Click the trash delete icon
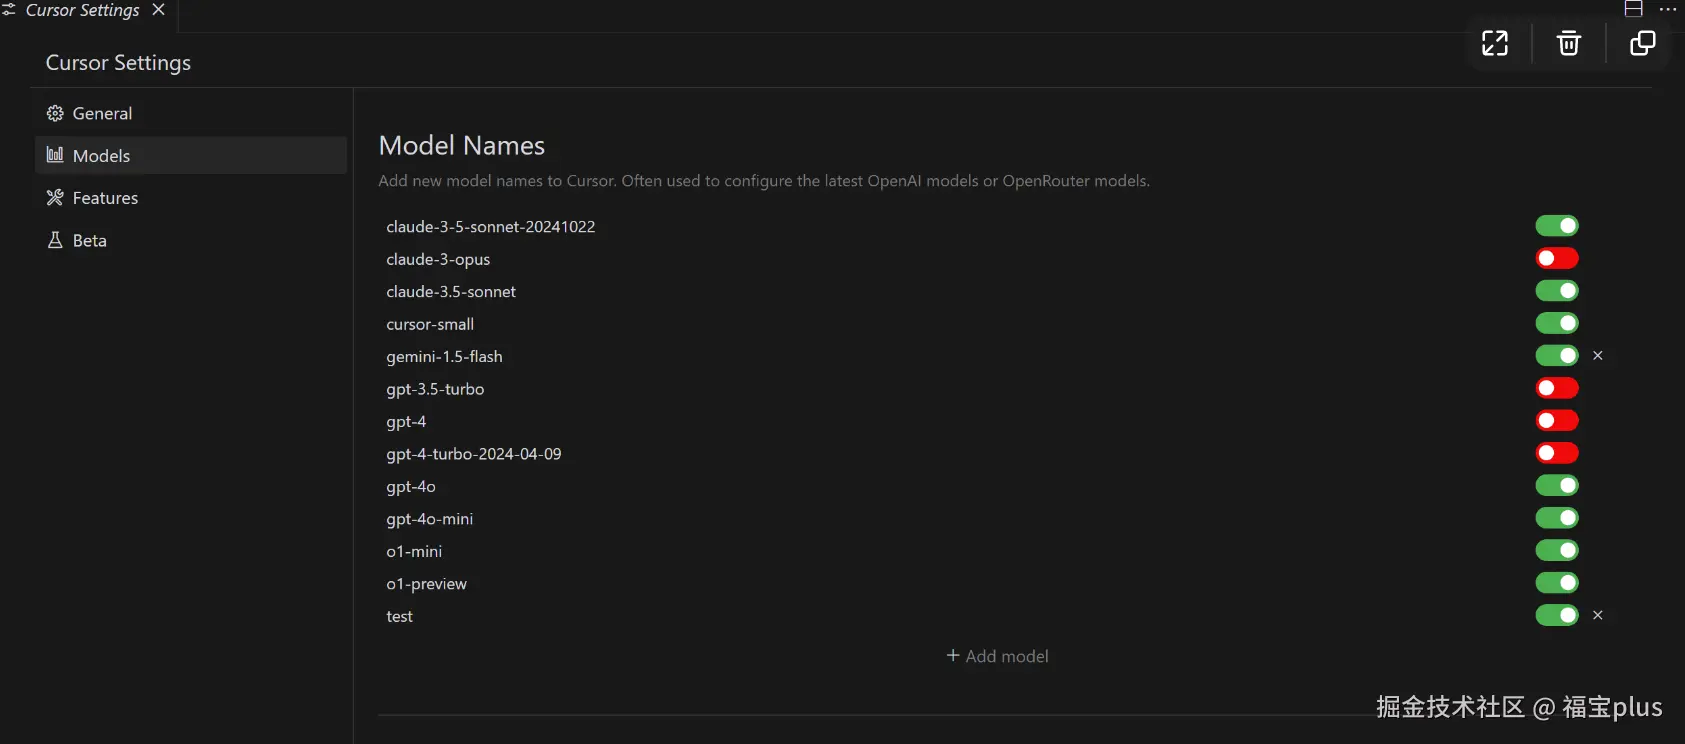1685x744 pixels. 1568,43
